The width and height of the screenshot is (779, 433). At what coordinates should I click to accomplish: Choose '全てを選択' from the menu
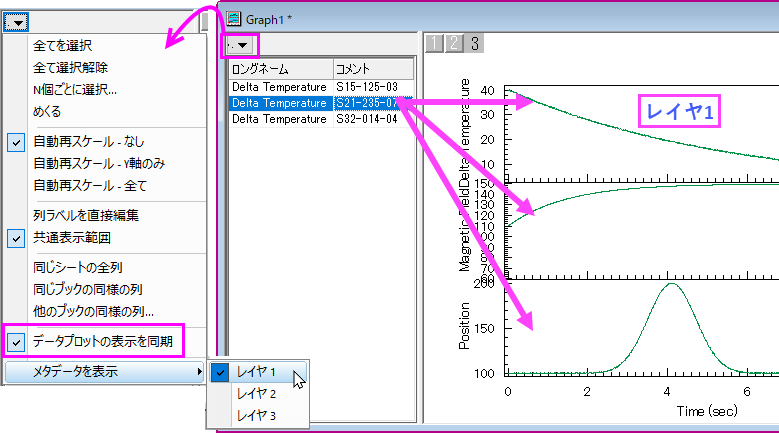62,46
